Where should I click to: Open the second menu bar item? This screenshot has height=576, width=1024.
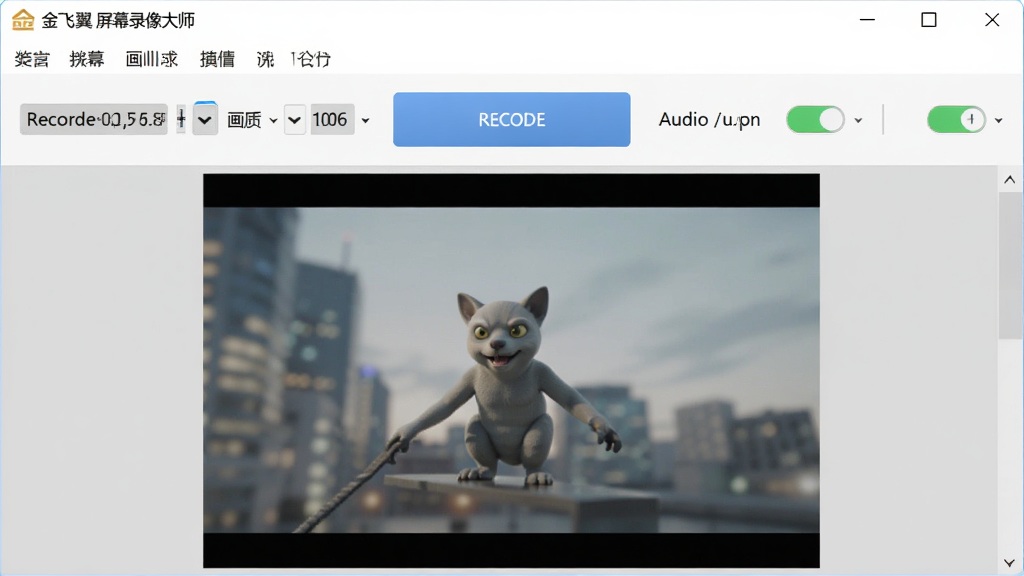[87, 59]
